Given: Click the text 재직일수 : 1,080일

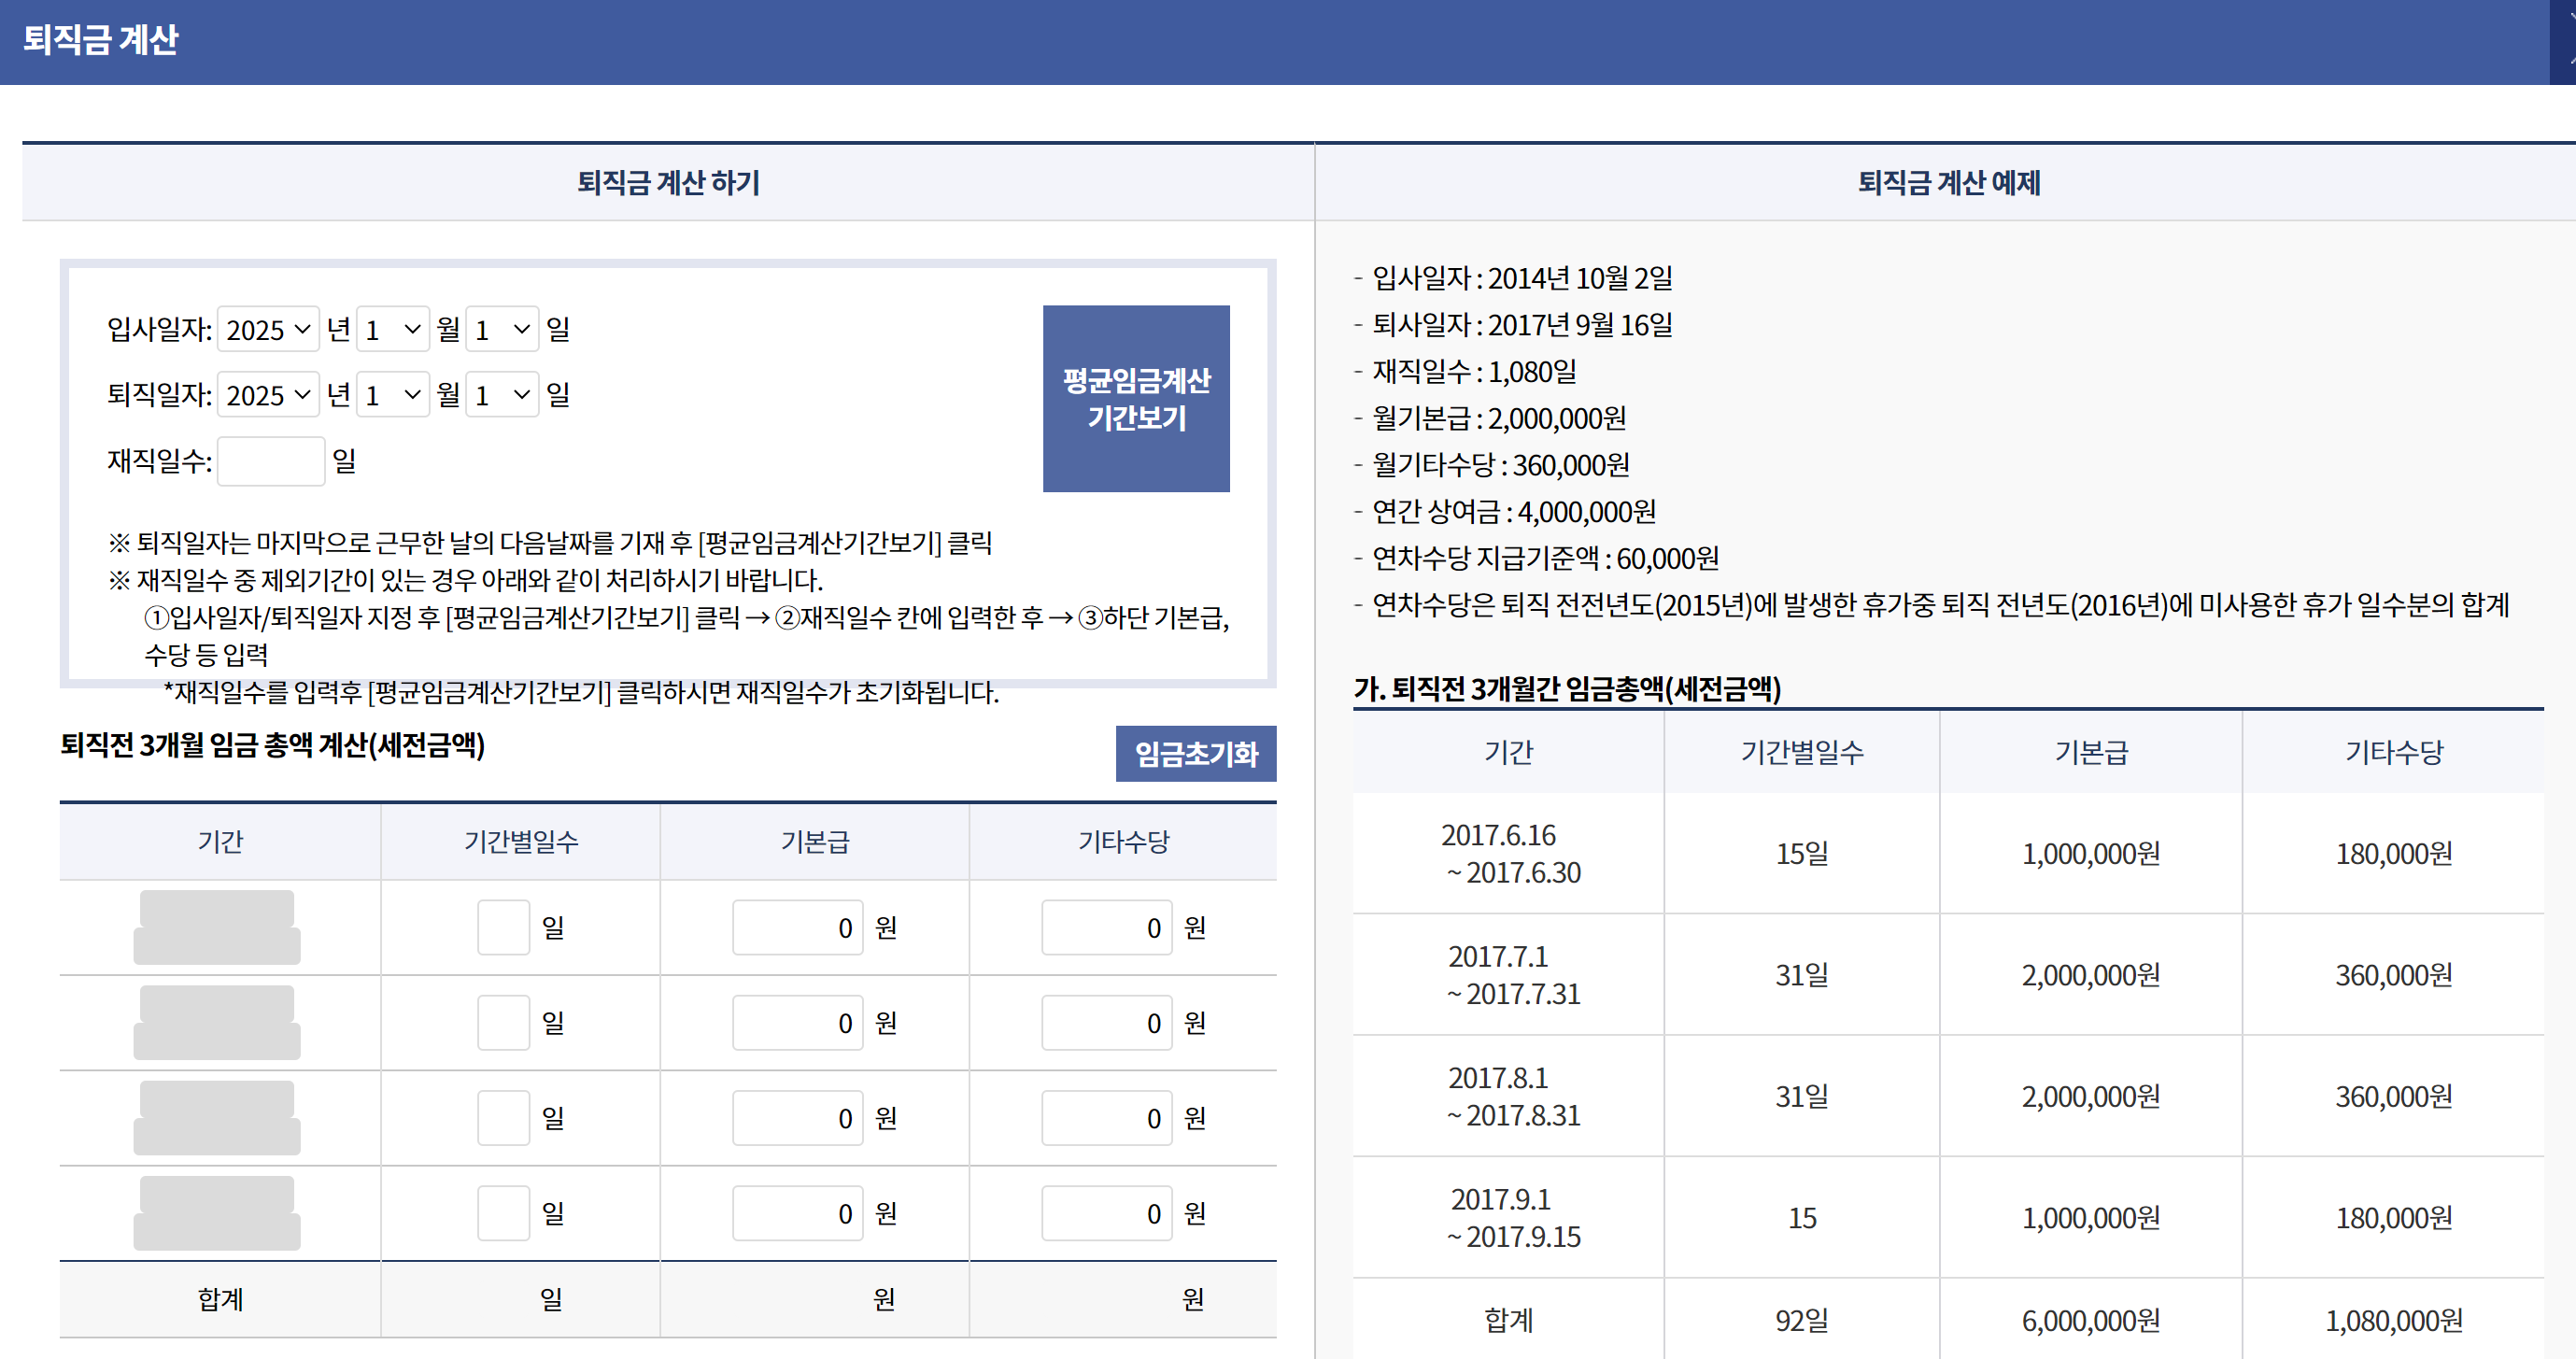Looking at the screenshot, I should click(1474, 371).
